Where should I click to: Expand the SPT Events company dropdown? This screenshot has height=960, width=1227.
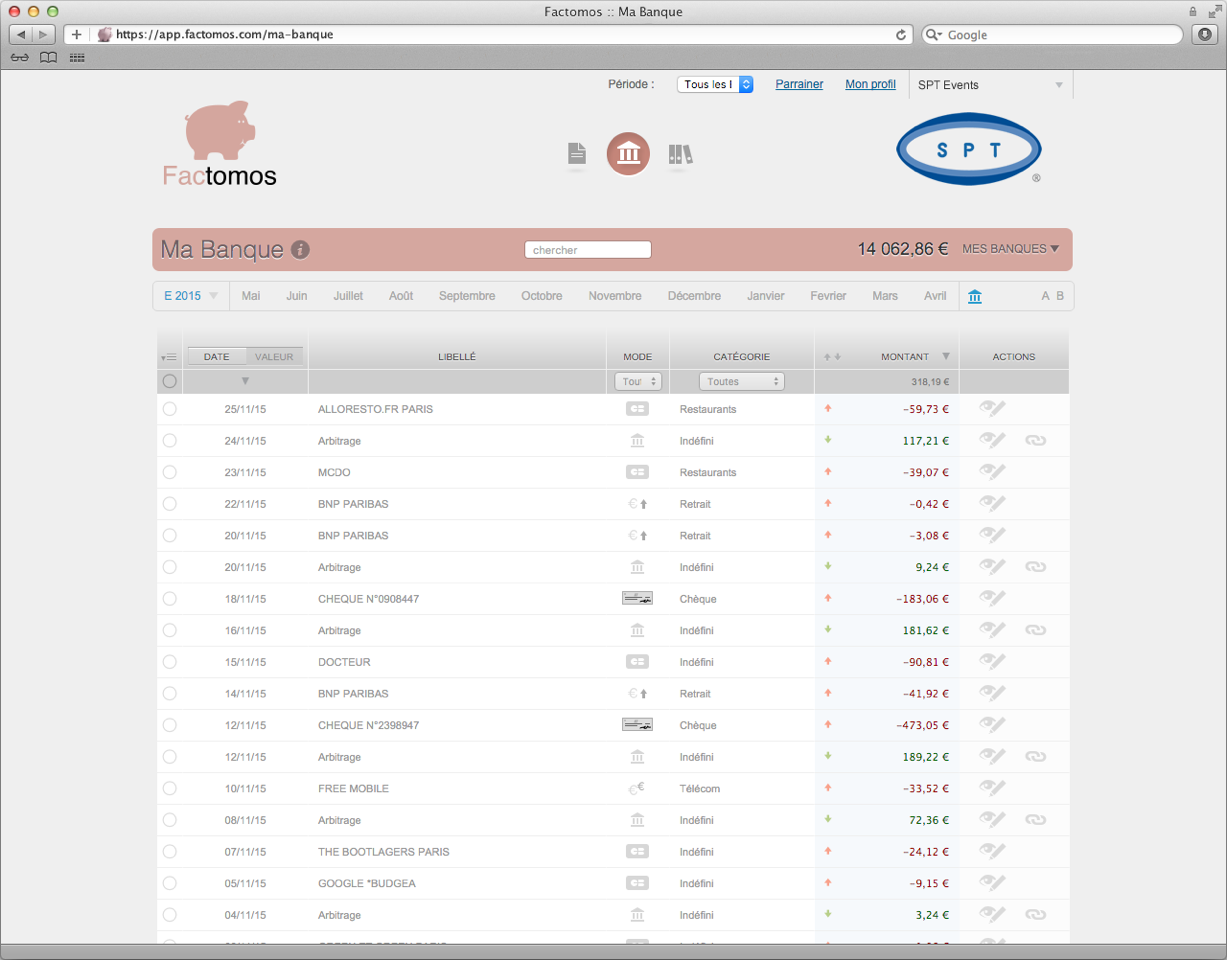pos(990,85)
